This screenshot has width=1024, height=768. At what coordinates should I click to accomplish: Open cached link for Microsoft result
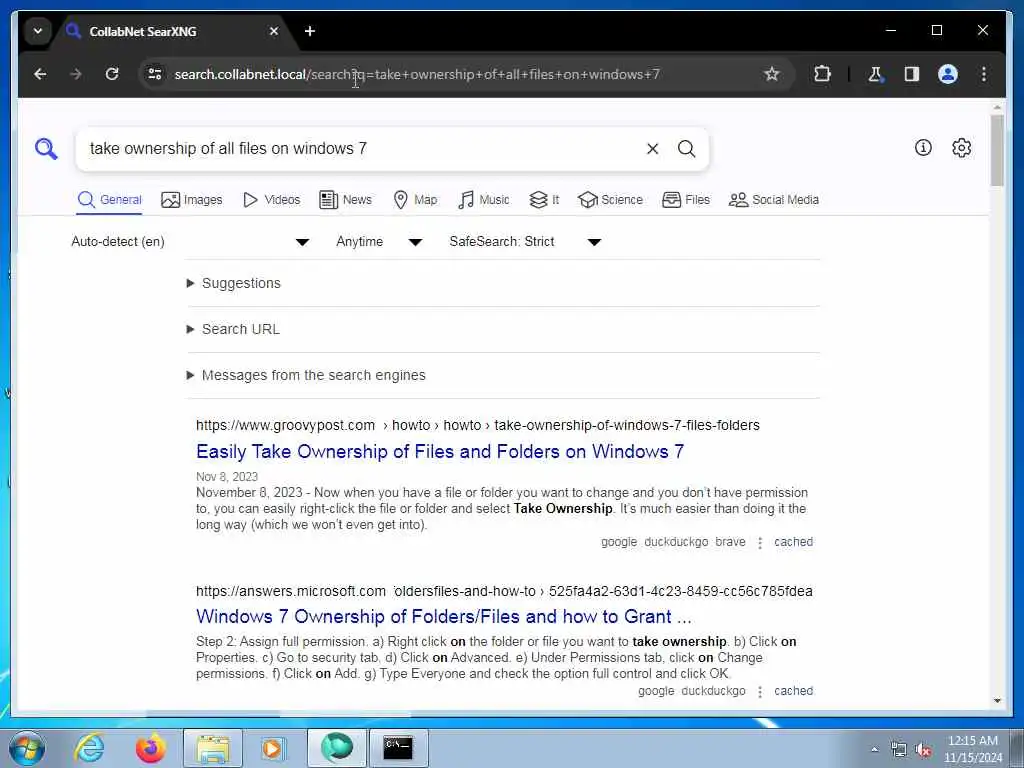tap(793, 691)
